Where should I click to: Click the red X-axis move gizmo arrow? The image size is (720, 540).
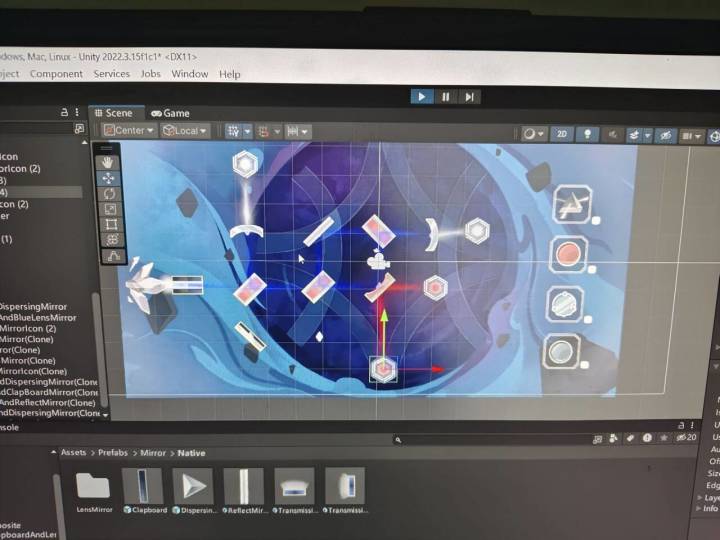[x=438, y=369]
